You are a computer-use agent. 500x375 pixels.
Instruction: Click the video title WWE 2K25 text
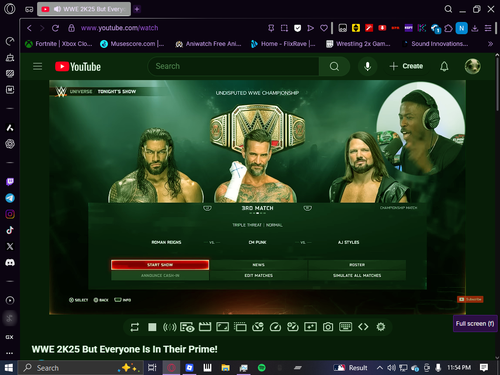(x=124, y=349)
